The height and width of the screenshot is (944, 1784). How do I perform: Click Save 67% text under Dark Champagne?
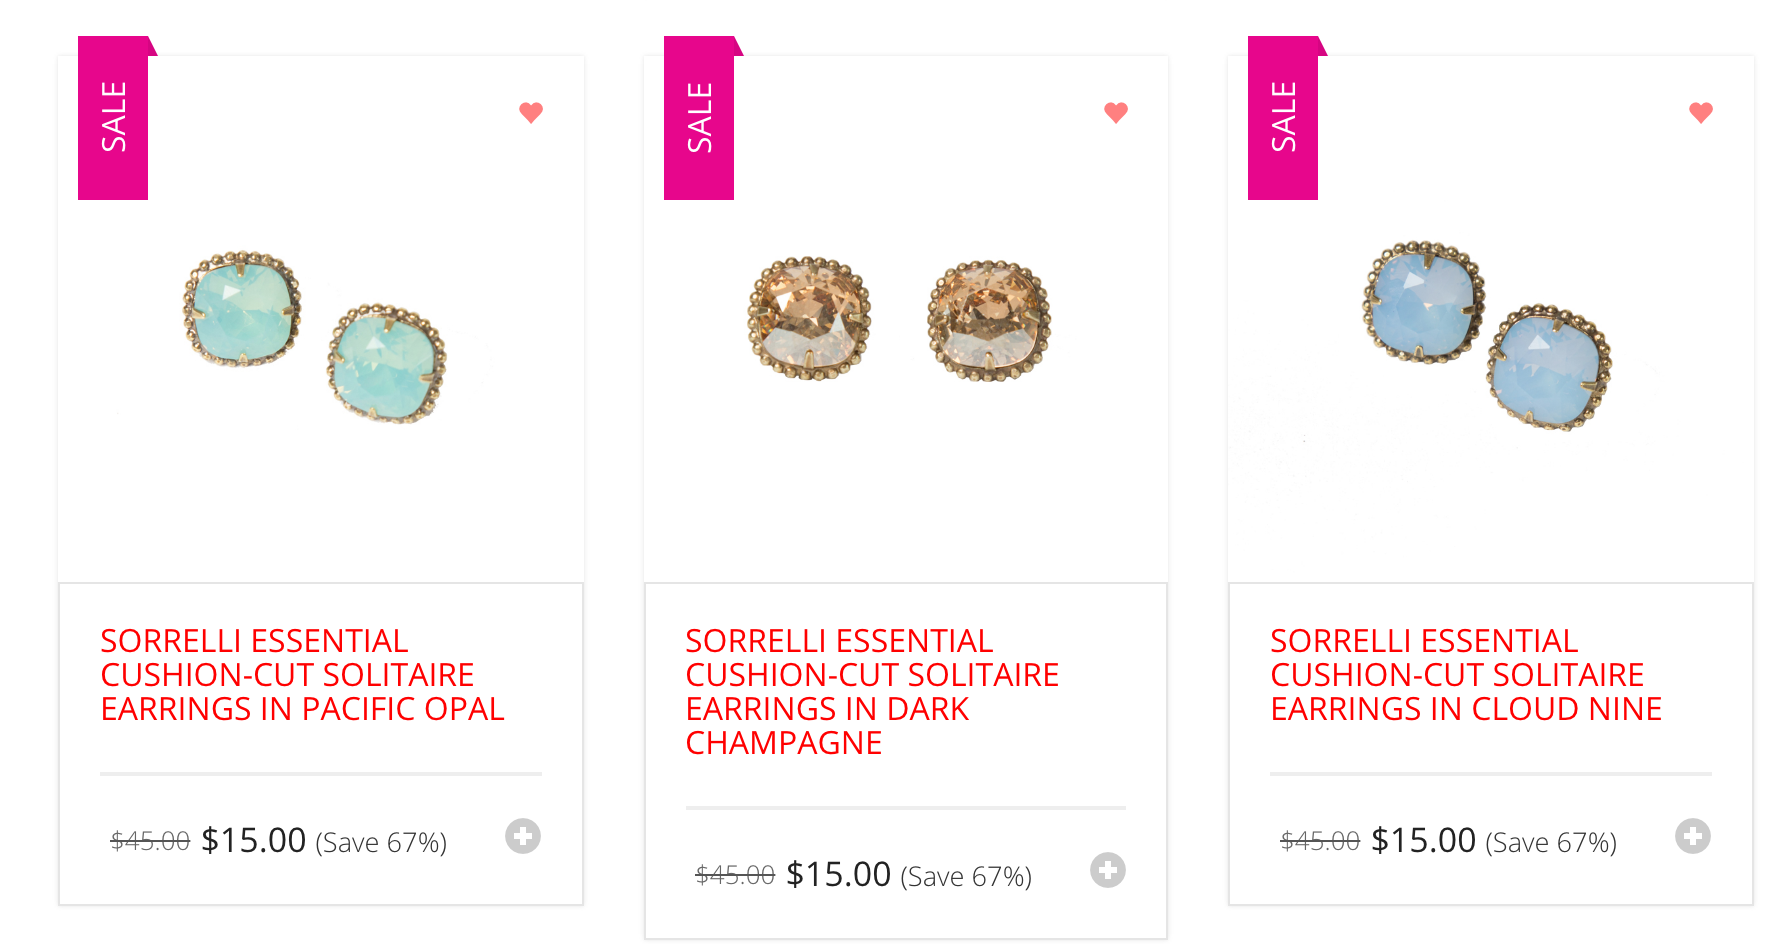coord(966,877)
